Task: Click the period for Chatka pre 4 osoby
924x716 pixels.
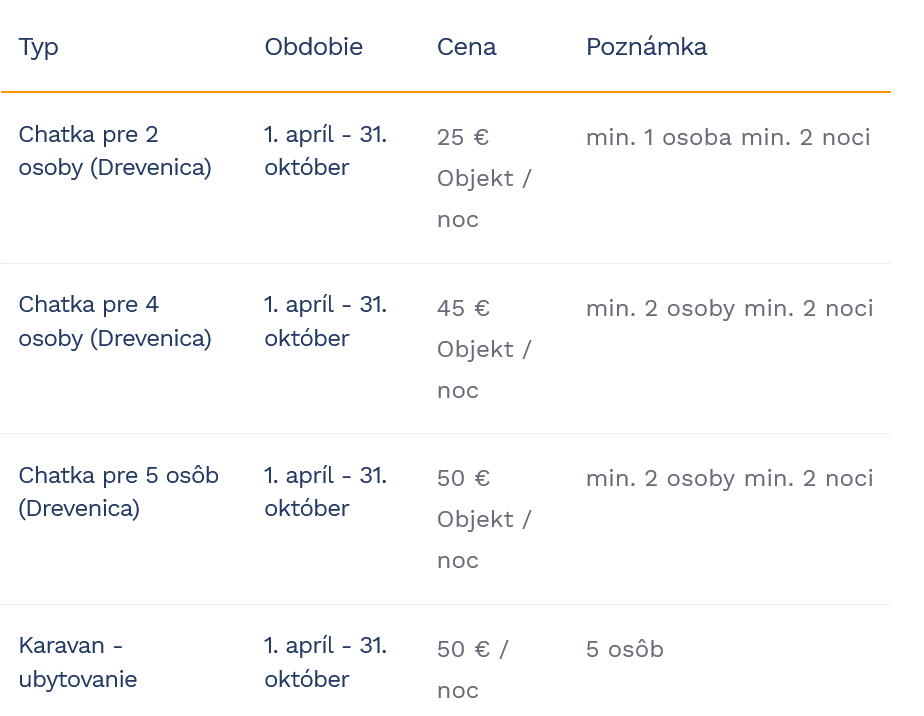Action: 325,321
